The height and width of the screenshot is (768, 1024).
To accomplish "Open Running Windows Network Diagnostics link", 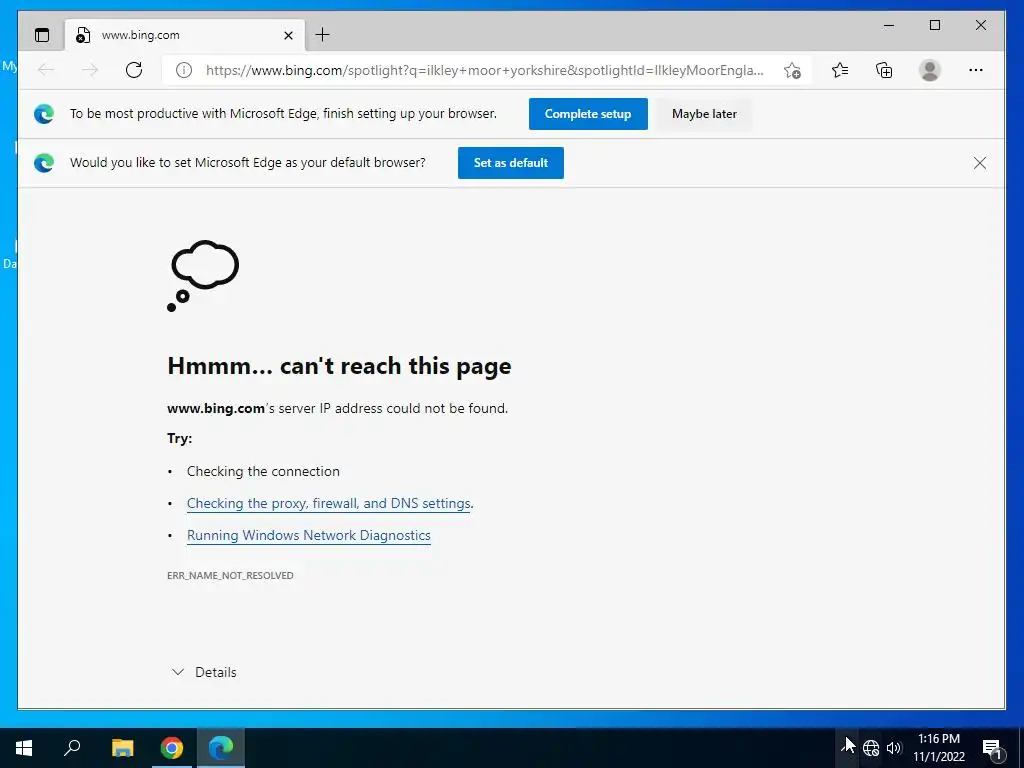I will pos(309,536).
